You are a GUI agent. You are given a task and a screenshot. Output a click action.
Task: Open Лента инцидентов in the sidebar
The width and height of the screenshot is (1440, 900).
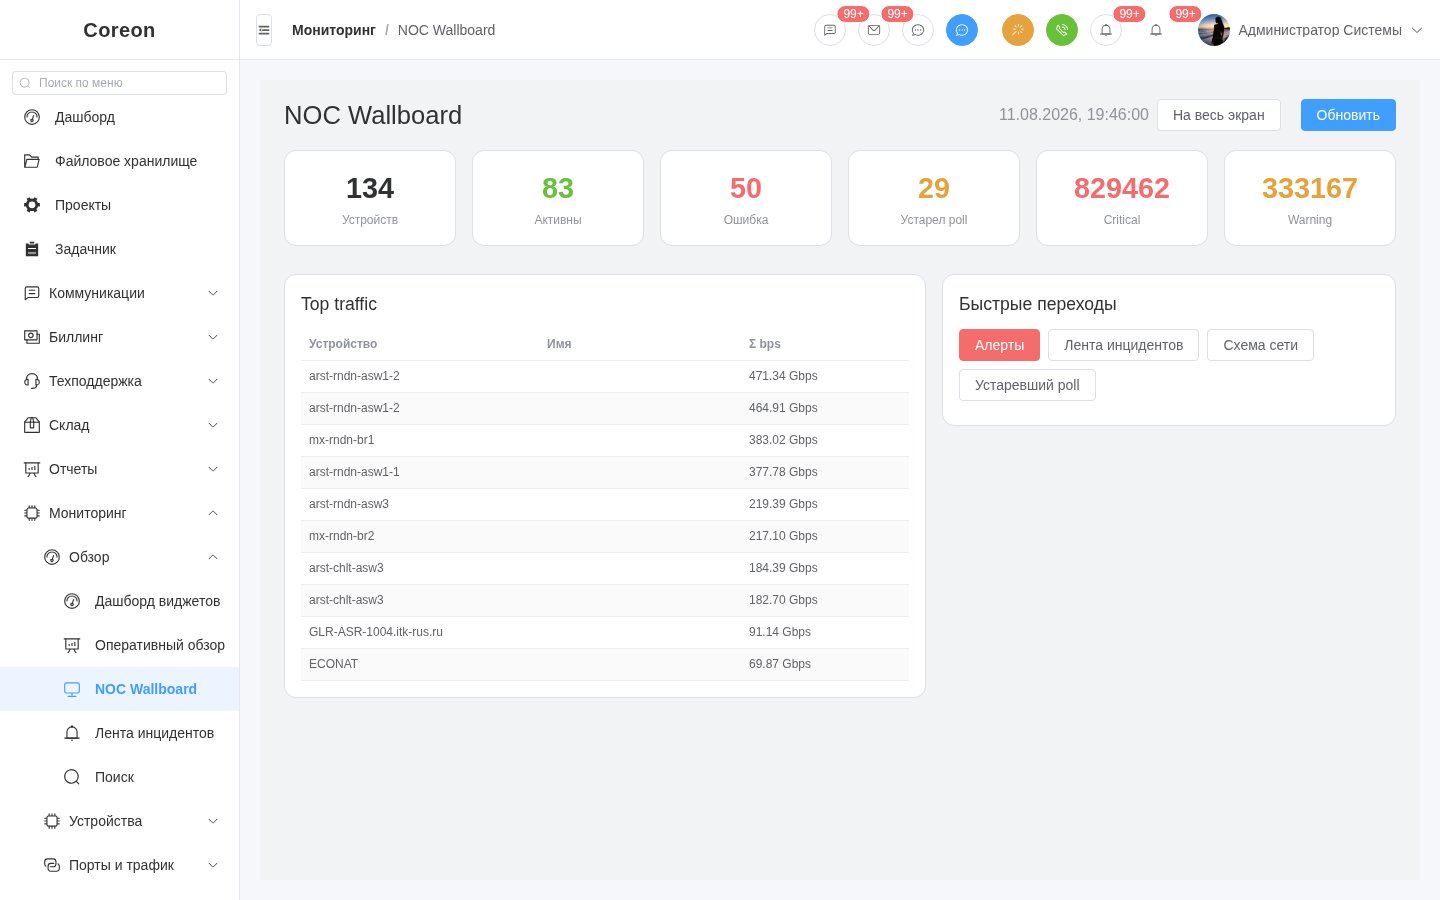(x=120, y=733)
